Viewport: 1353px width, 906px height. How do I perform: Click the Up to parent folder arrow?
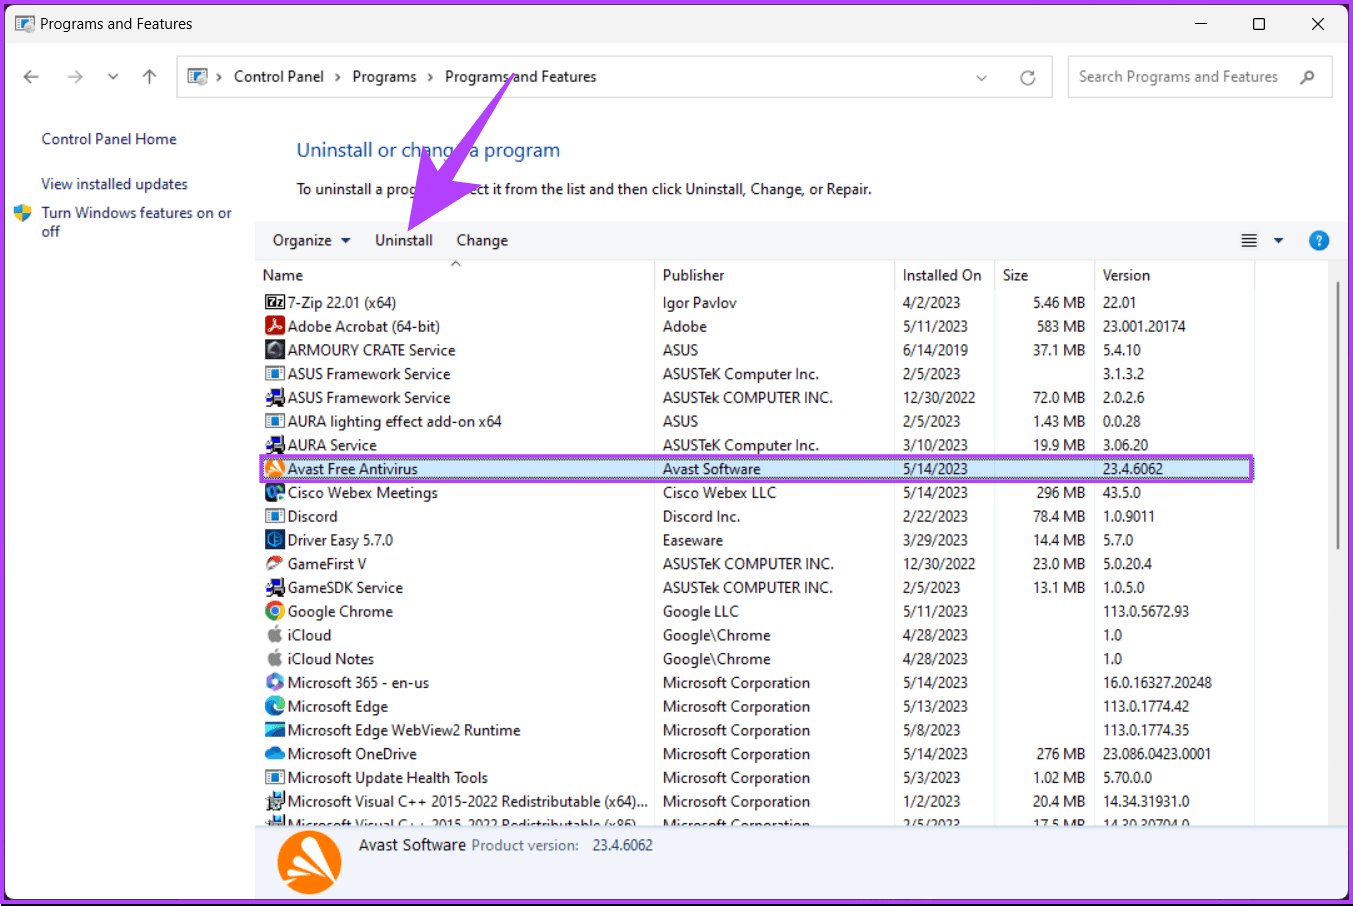point(149,77)
